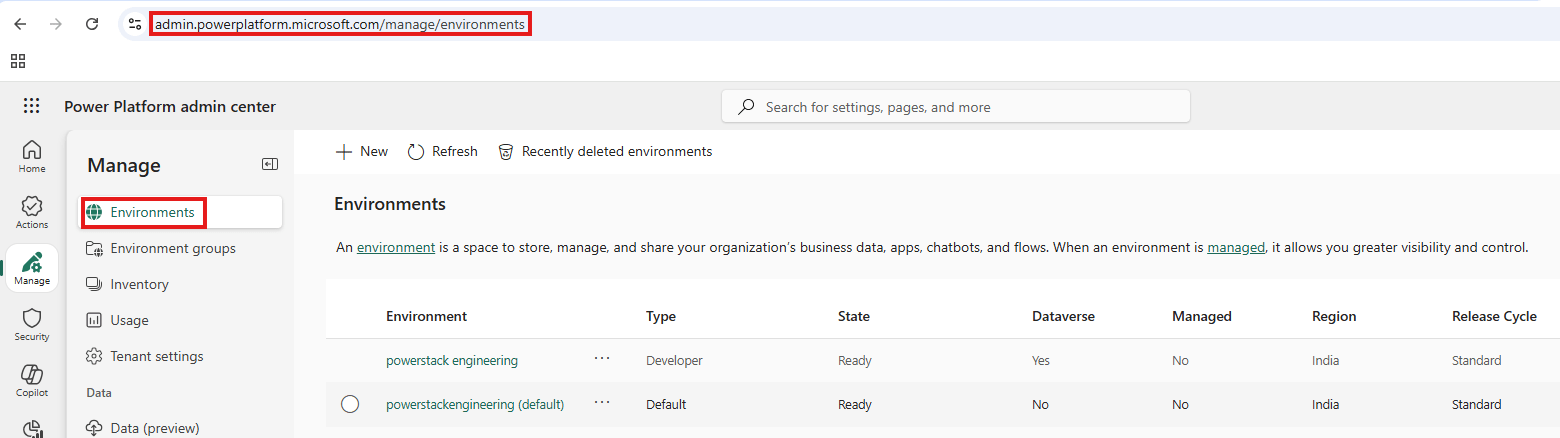This screenshot has width=1560, height=438.
Task: Click the recycle bin icon for deleted environments
Action: pos(506,151)
